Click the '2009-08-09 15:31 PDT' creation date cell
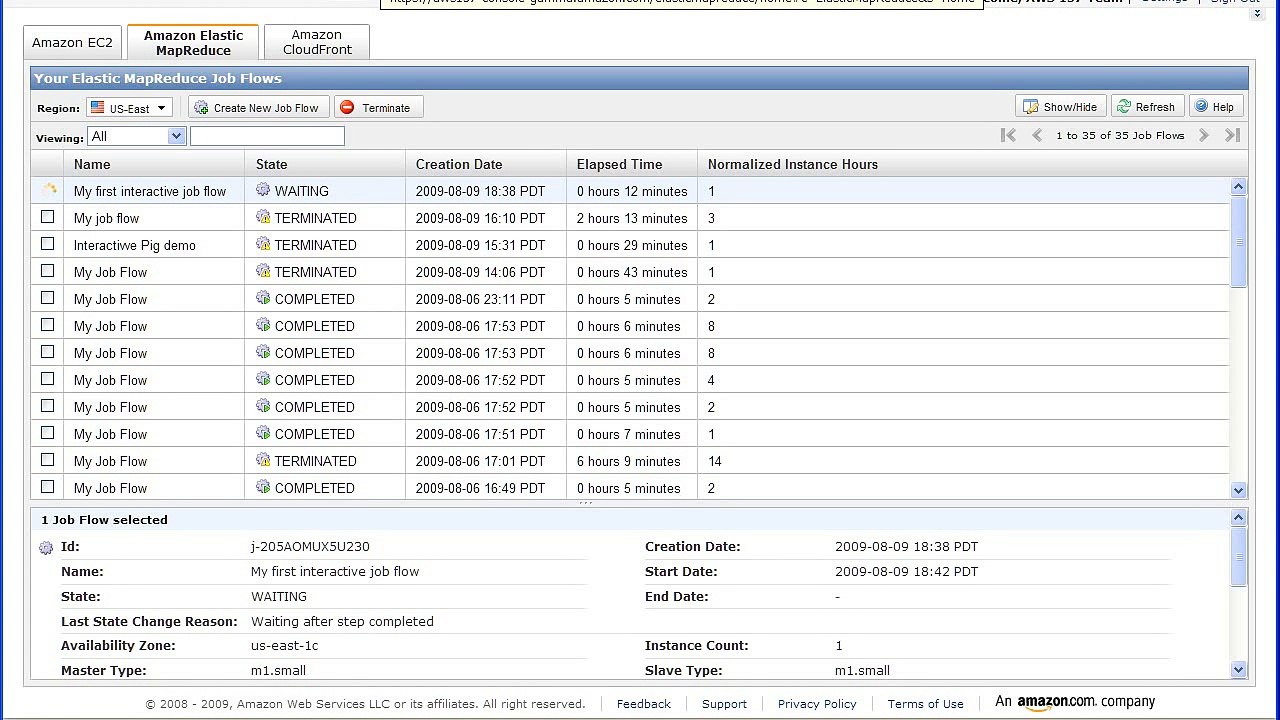 pos(481,245)
